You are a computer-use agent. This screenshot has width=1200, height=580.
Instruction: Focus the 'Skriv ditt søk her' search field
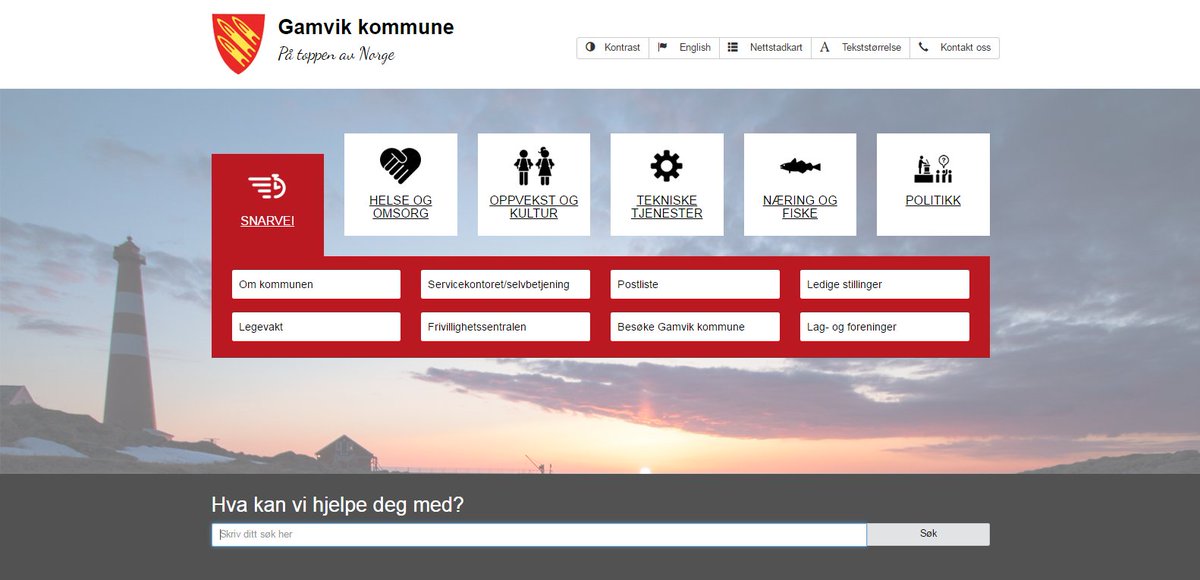pos(539,534)
